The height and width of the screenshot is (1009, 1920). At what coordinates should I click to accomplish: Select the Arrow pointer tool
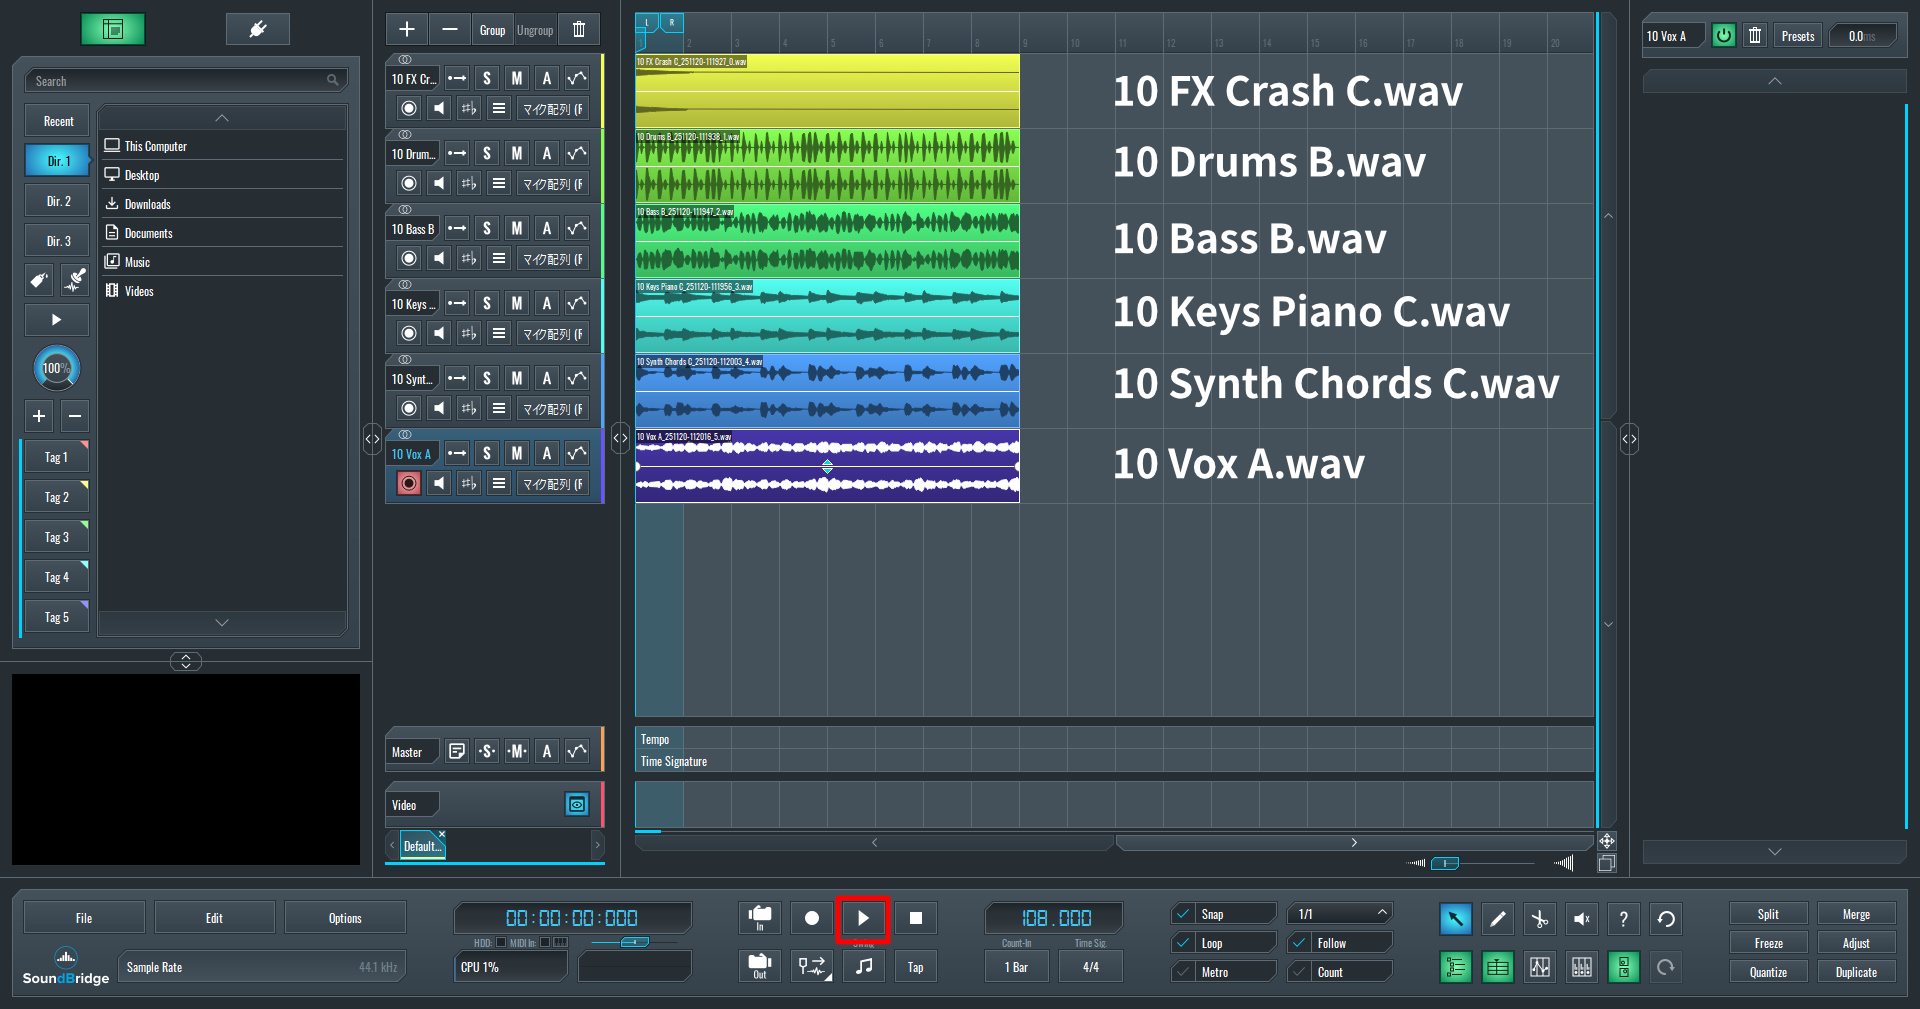pyautogui.click(x=1455, y=919)
